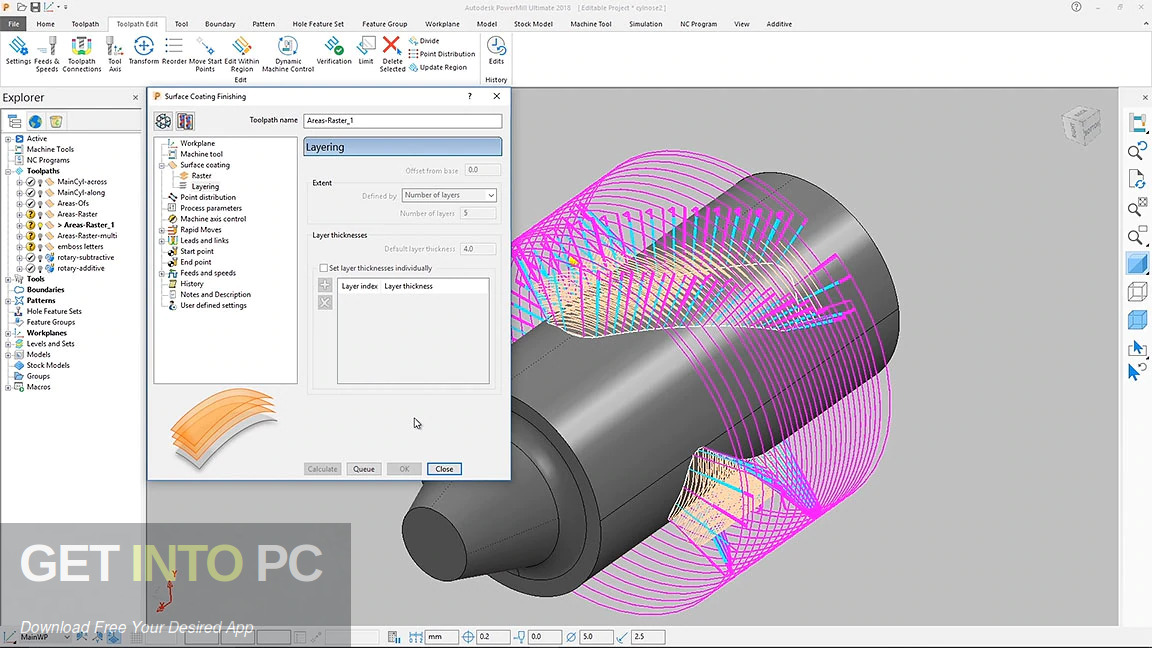Click the dialog help question mark
1152x648 pixels.
[469, 96]
